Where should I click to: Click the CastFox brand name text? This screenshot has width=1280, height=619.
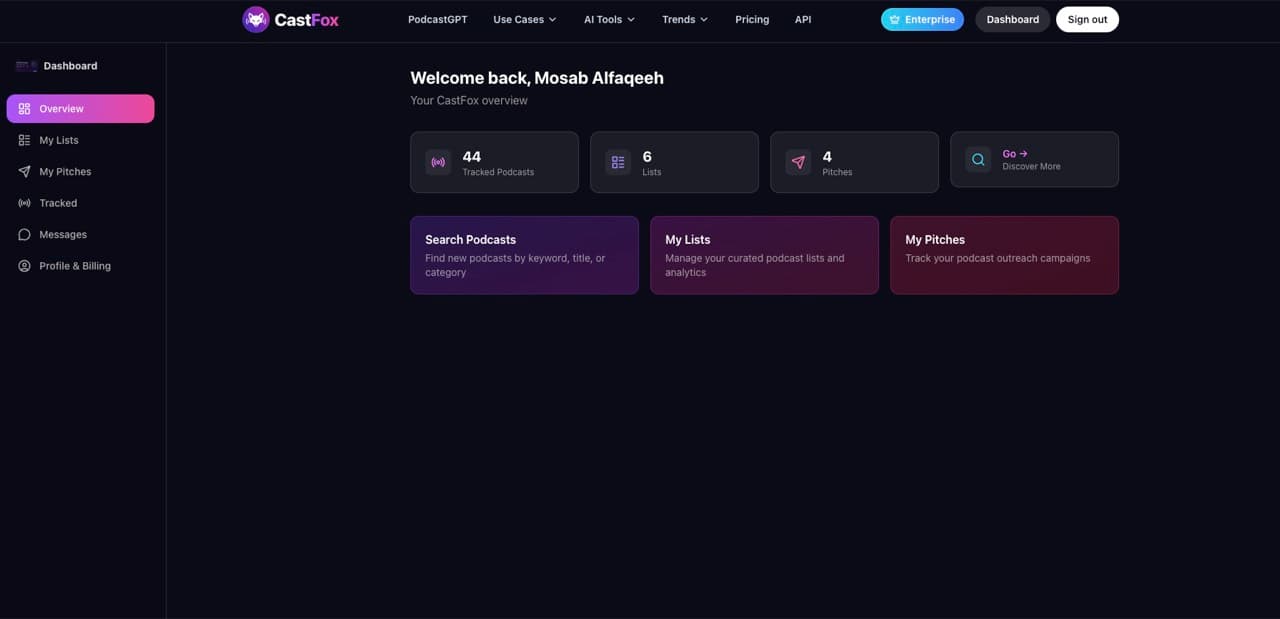(x=307, y=20)
